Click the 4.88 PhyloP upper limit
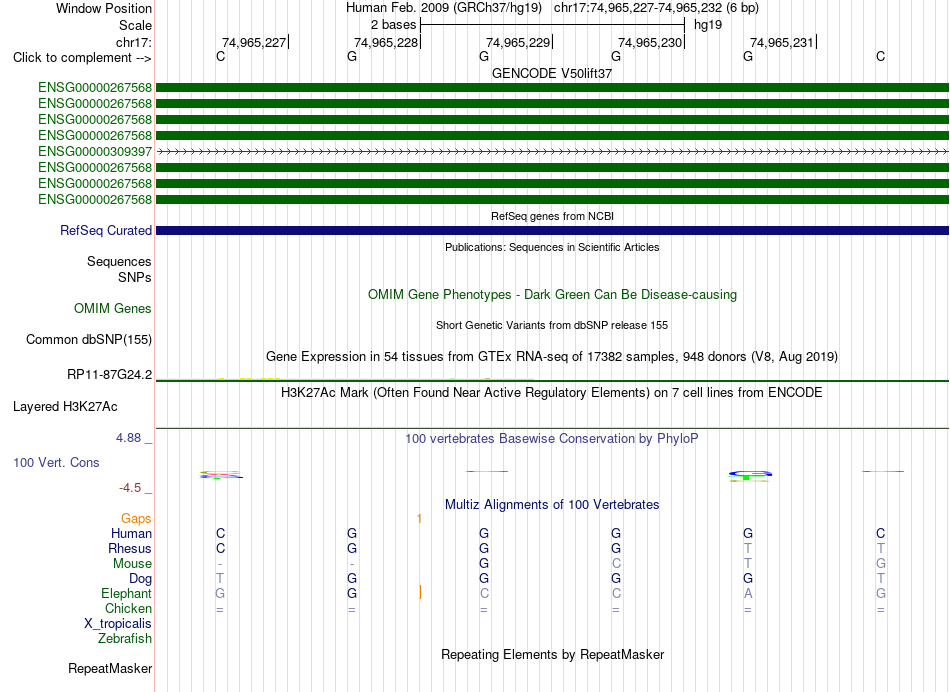 click(x=128, y=437)
